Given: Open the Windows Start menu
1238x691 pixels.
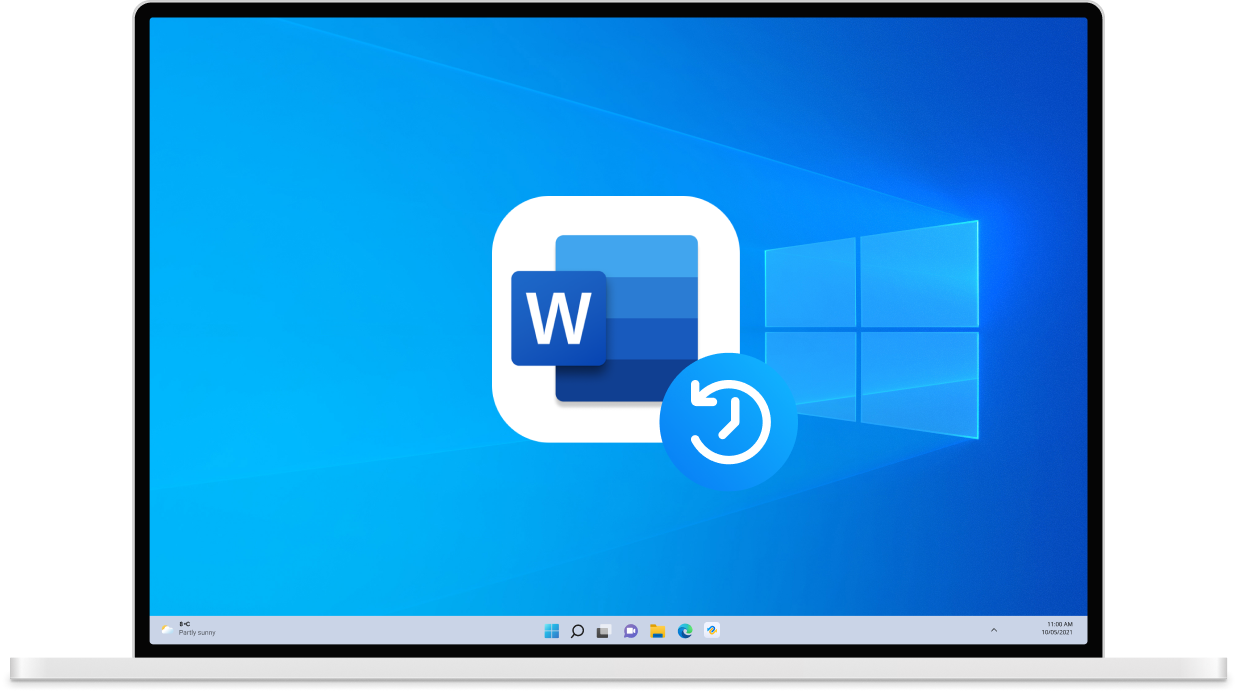Looking at the screenshot, I should click(551, 631).
